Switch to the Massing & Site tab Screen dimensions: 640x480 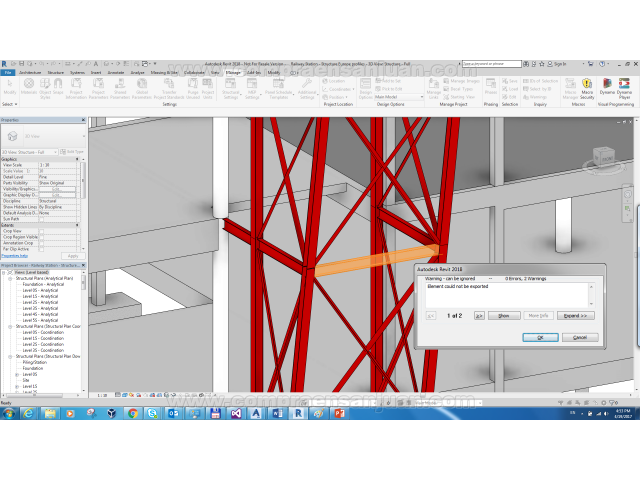[x=164, y=73]
